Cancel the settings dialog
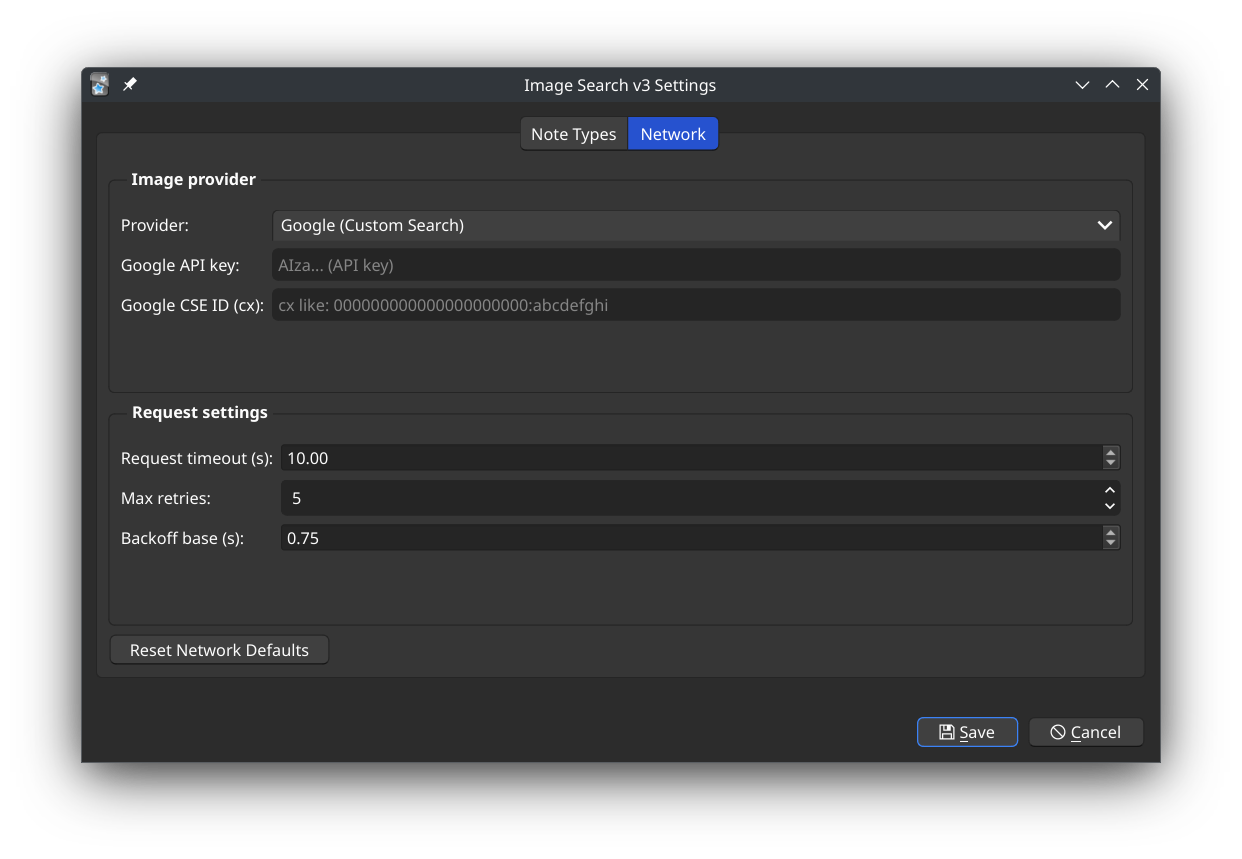The height and width of the screenshot is (859, 1242). 1085,732
